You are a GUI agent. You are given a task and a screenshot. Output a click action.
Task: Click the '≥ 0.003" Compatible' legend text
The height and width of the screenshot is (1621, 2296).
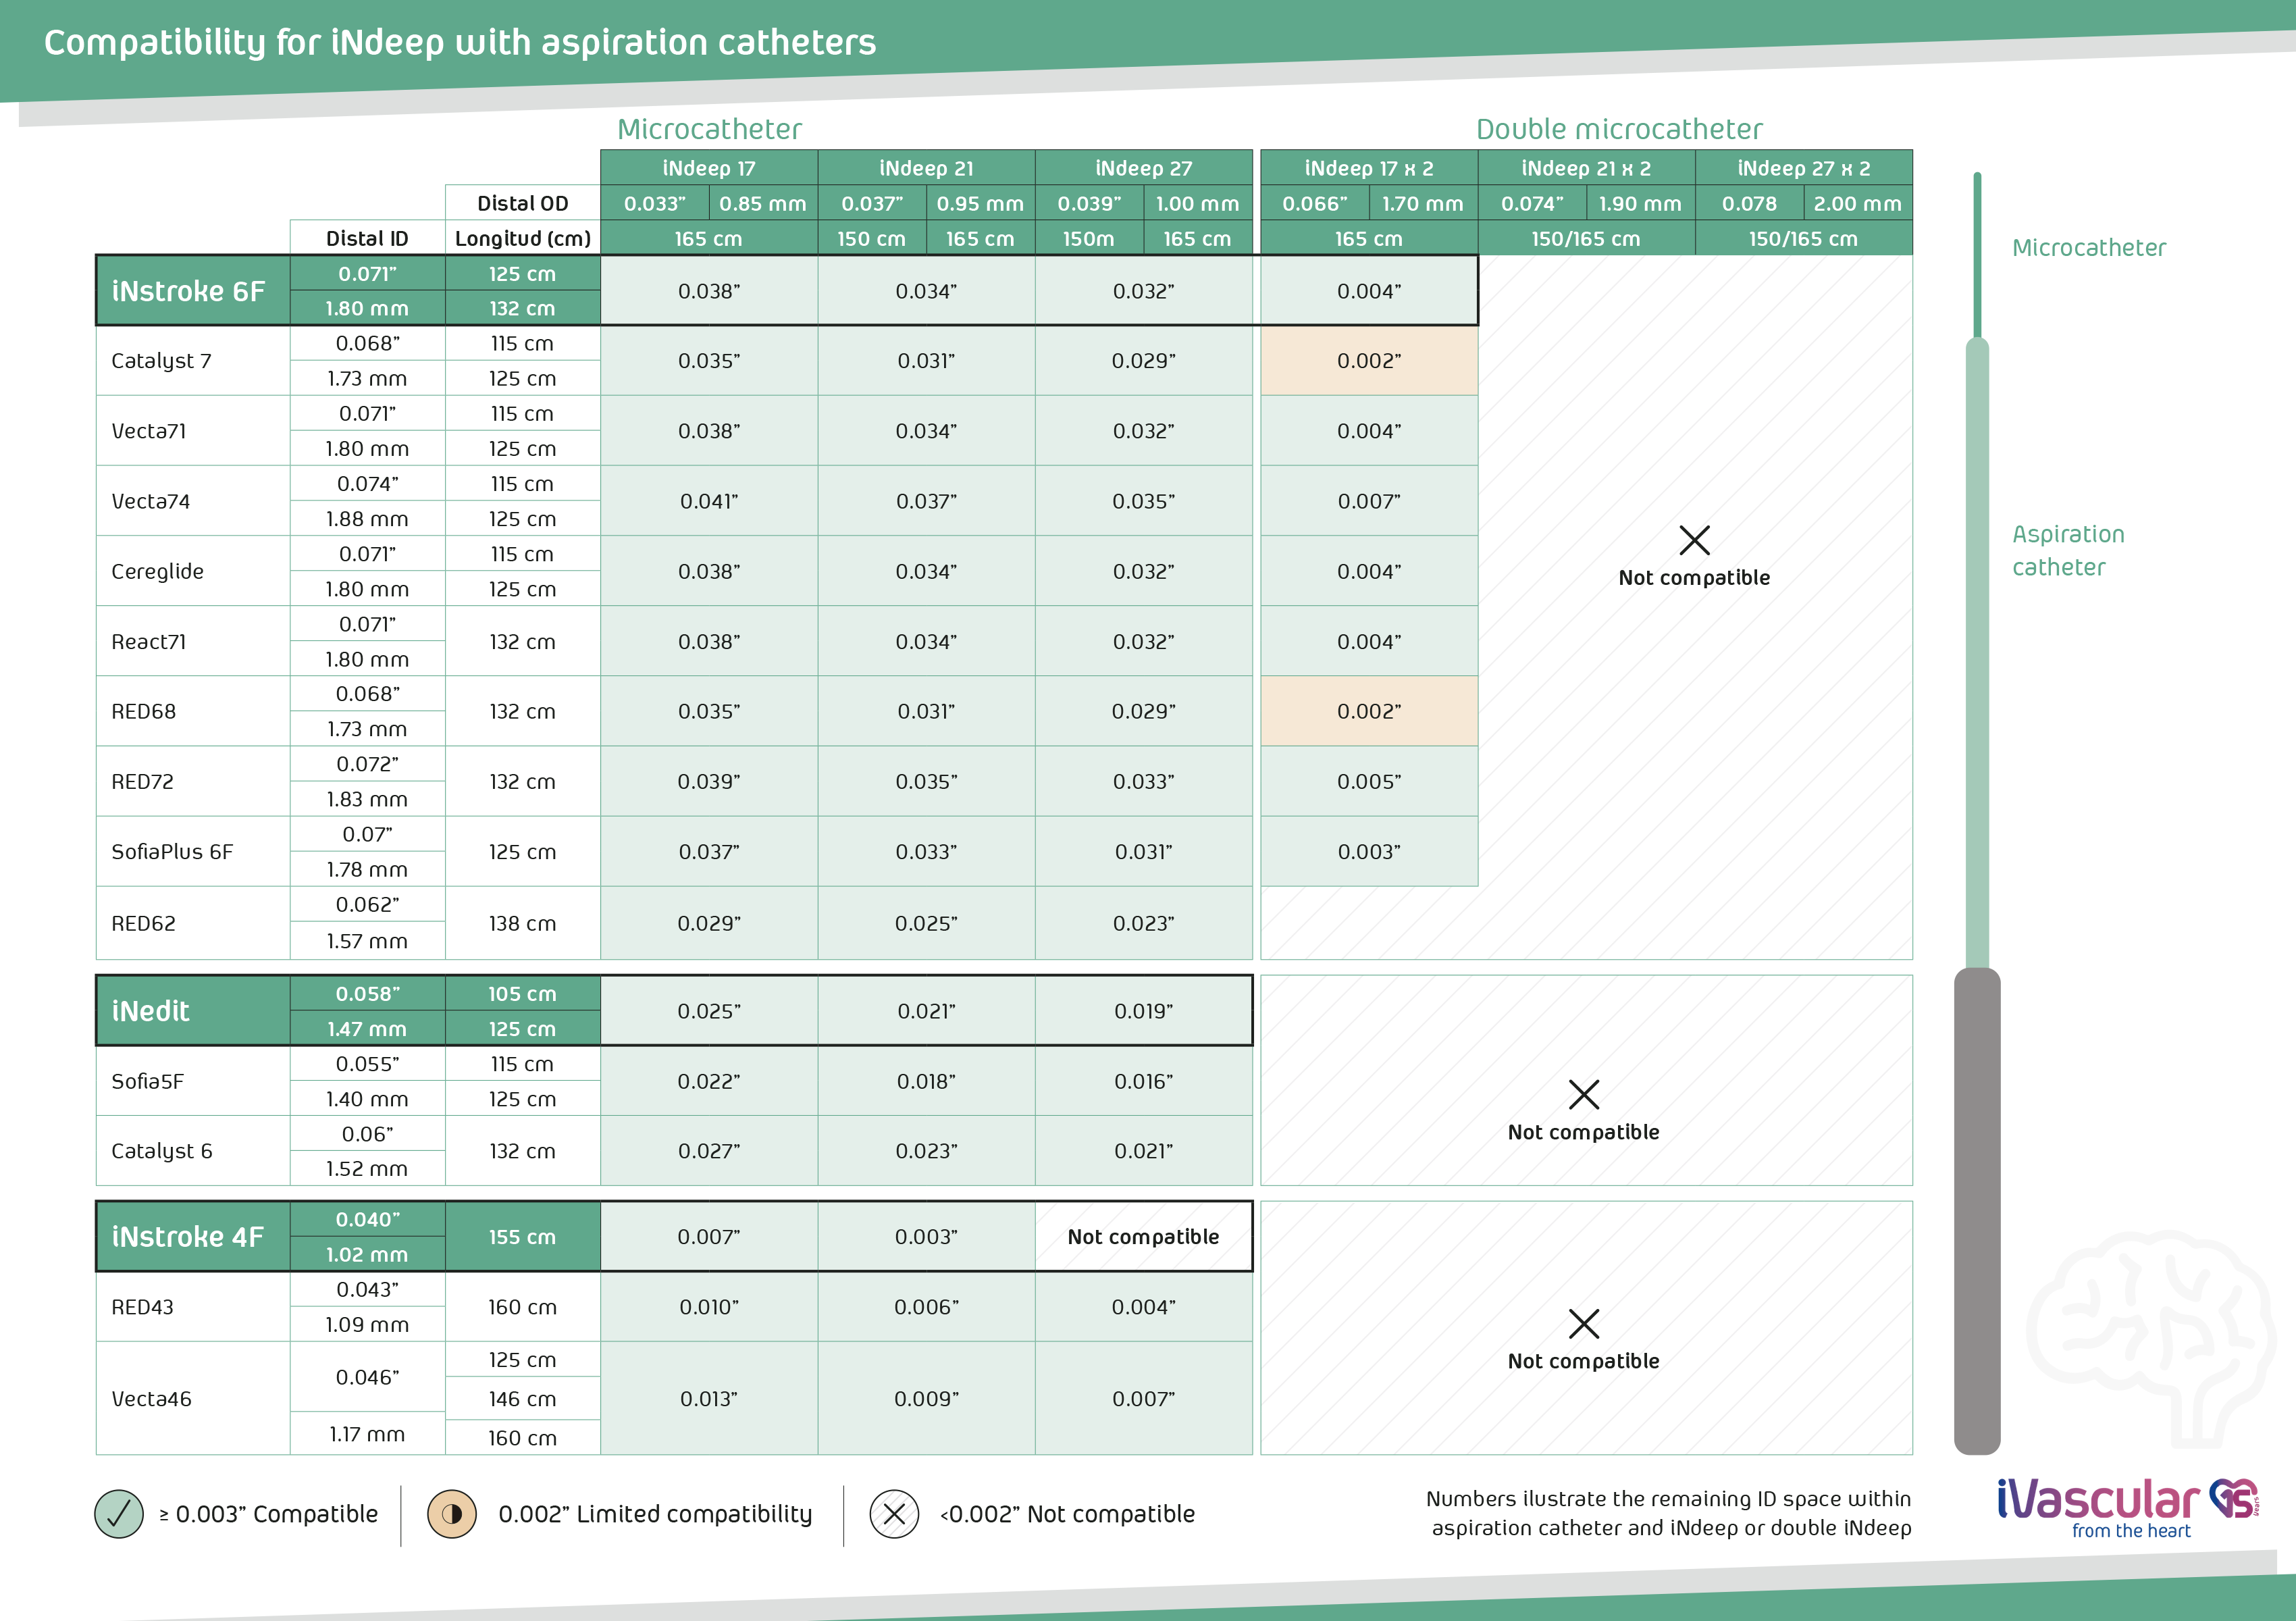point(268,1514)
